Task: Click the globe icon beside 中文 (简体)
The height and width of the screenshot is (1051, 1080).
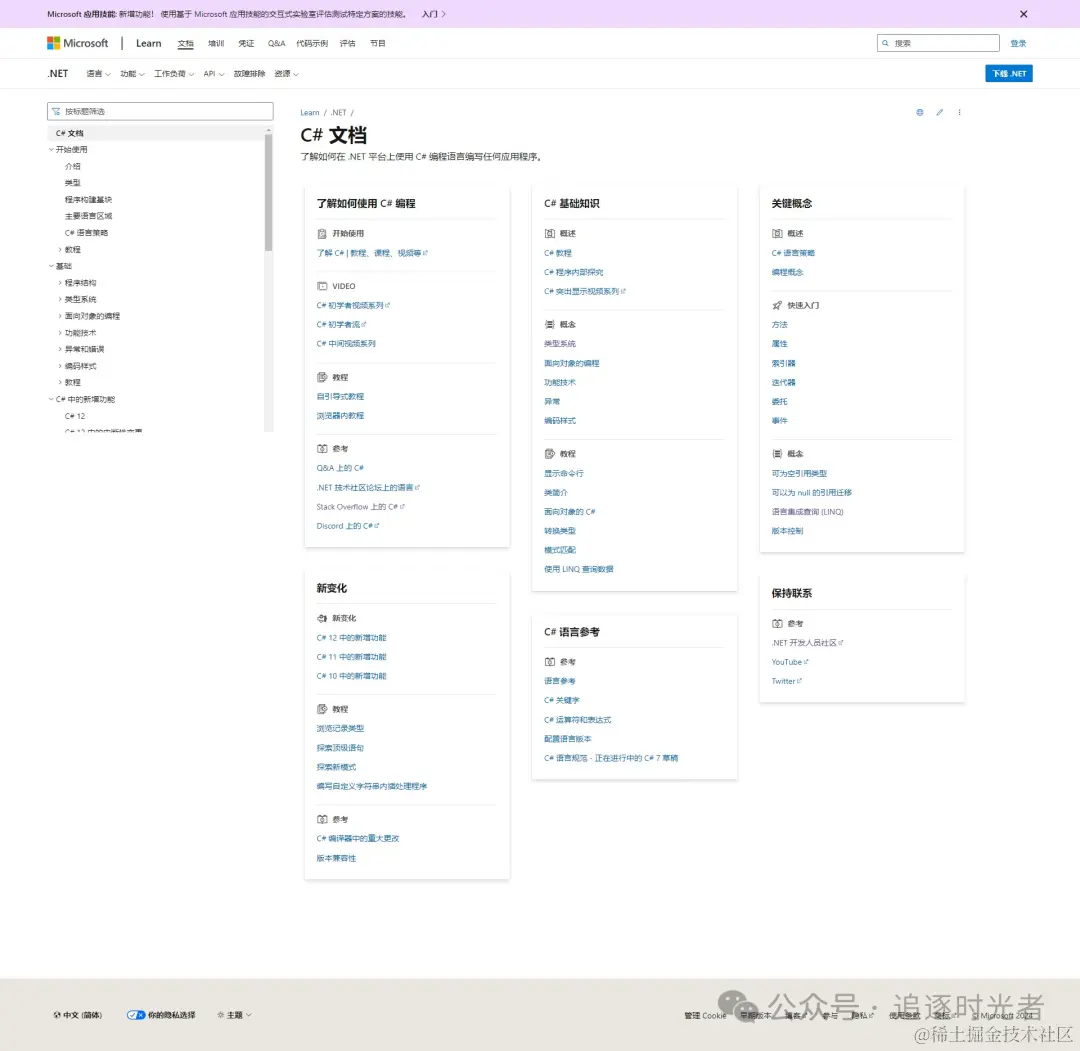Action: coord(57,1014)
